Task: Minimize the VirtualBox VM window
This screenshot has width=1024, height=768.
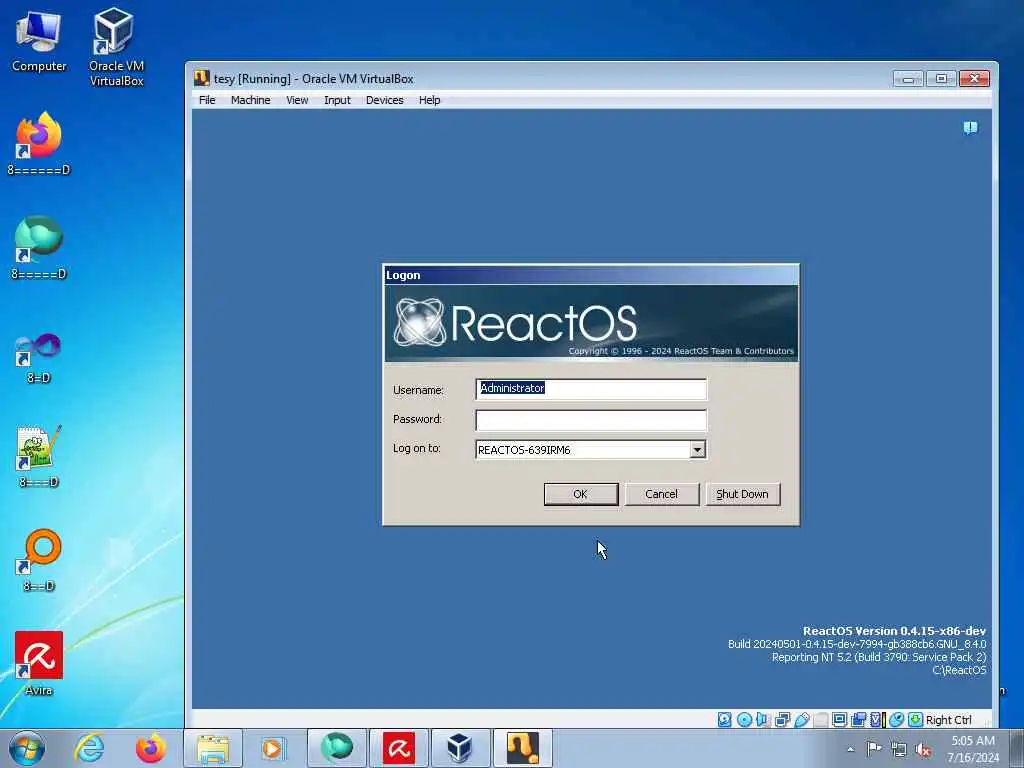Action: (908, 79)
